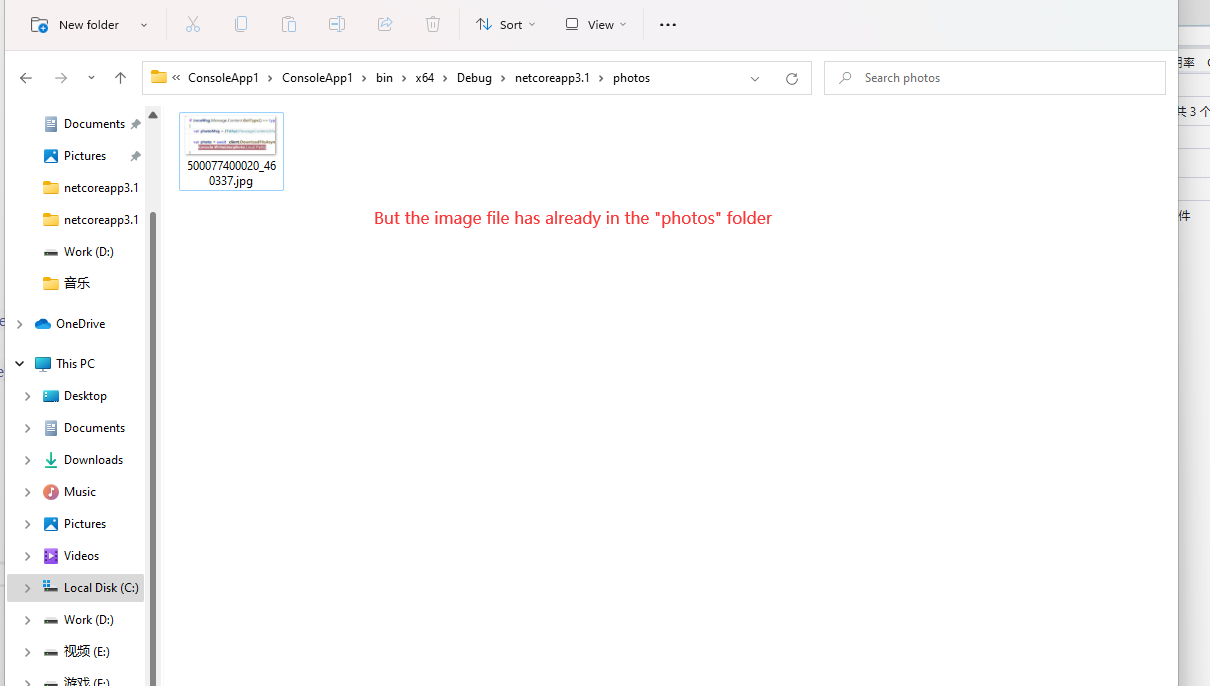Paste from clipboard using toolbar icon

tap(289, 24)
